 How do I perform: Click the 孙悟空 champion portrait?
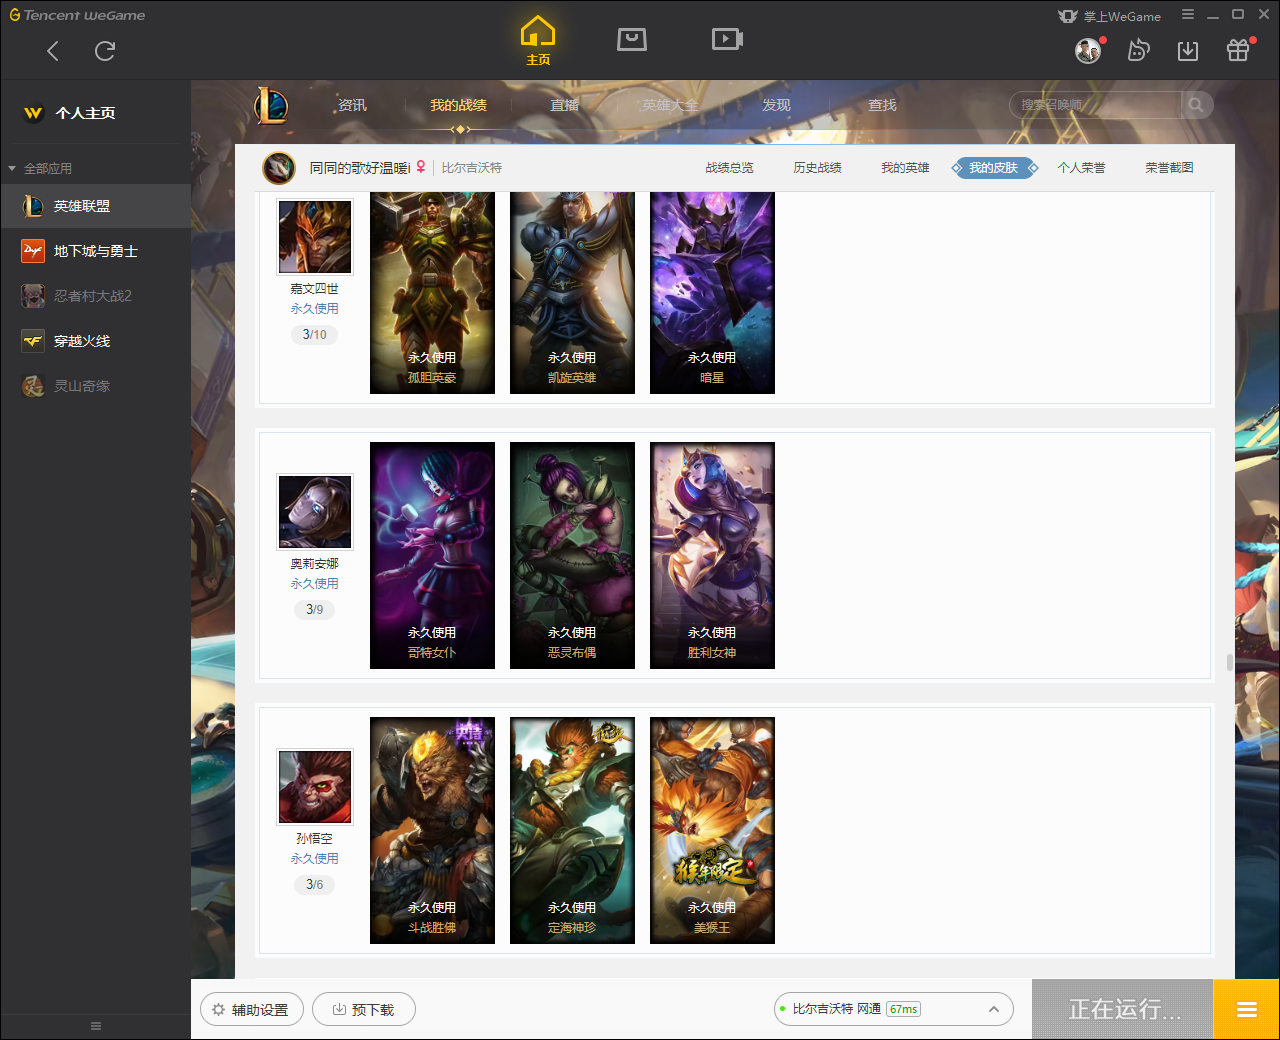[315, 787]
